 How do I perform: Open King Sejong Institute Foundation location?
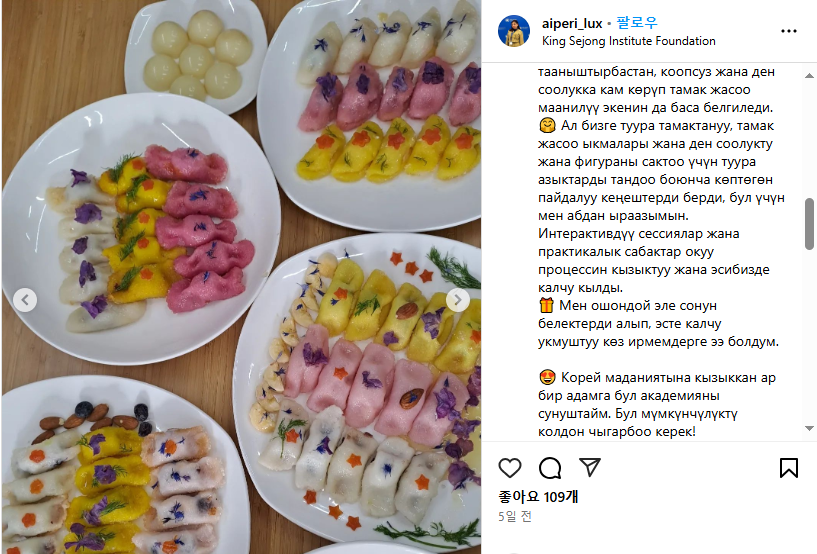click(x=628, y=41)
